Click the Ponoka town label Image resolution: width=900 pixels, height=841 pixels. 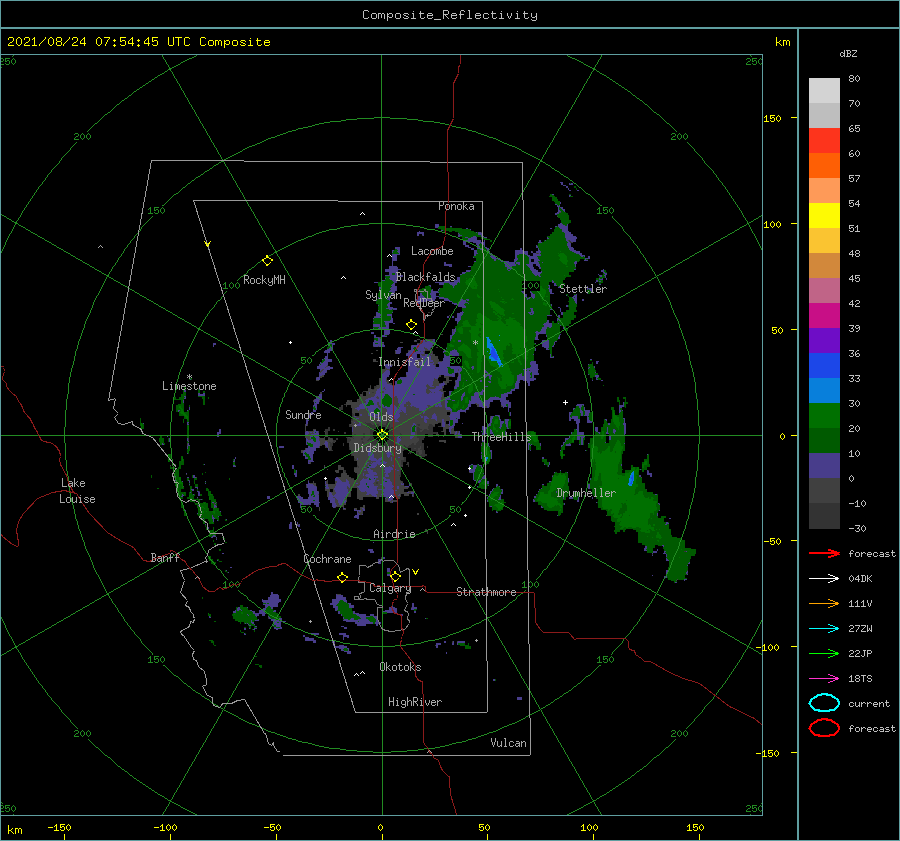456,206
